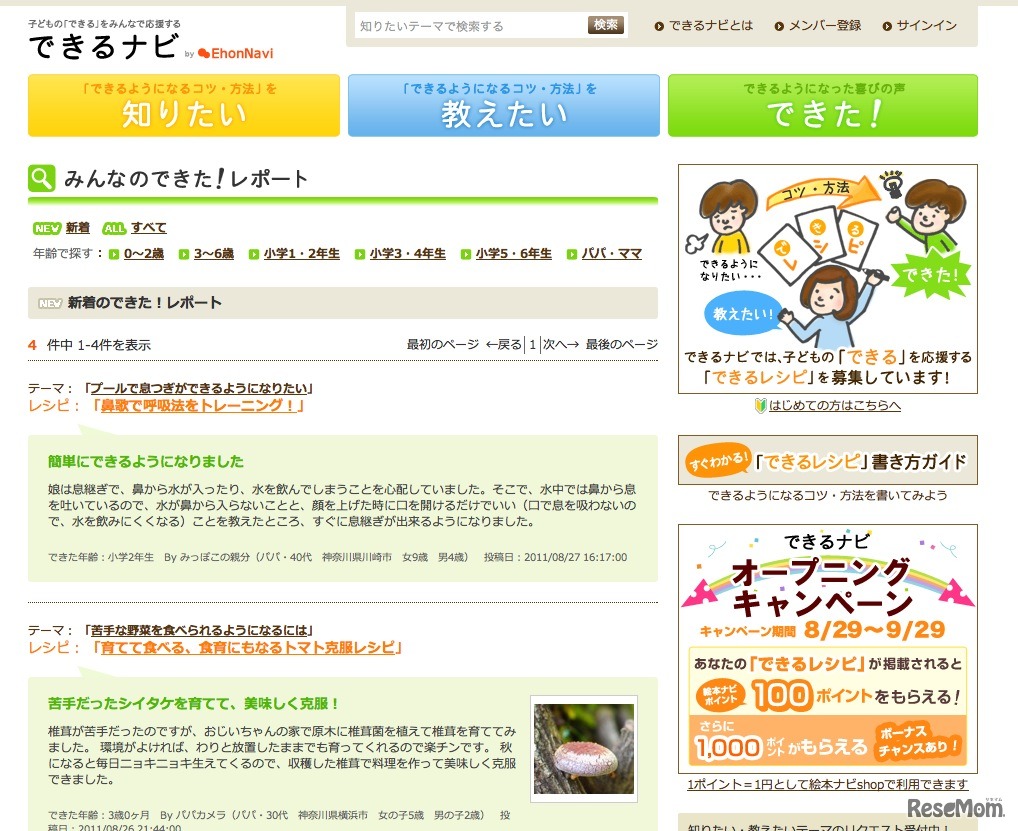The image size is (1018, 831).
Task: Filter by パパ・ママ
Action: tap(612, 254)
